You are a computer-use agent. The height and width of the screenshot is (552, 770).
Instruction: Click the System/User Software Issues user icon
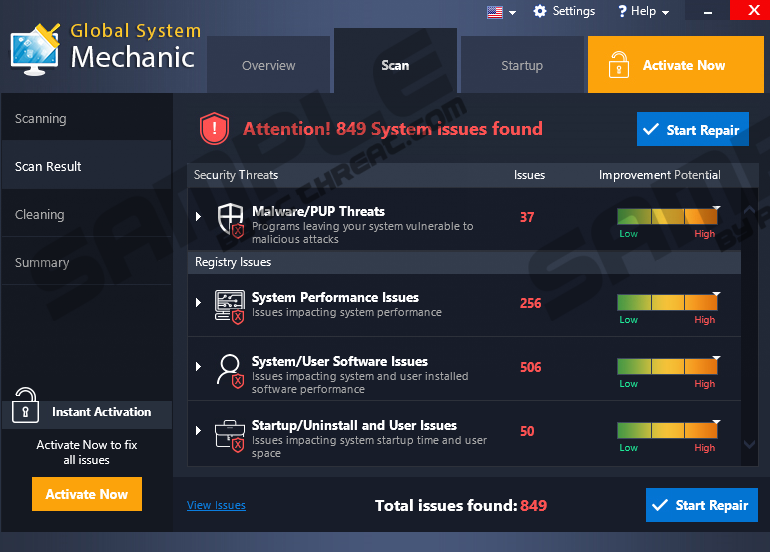tap(230, 371)
